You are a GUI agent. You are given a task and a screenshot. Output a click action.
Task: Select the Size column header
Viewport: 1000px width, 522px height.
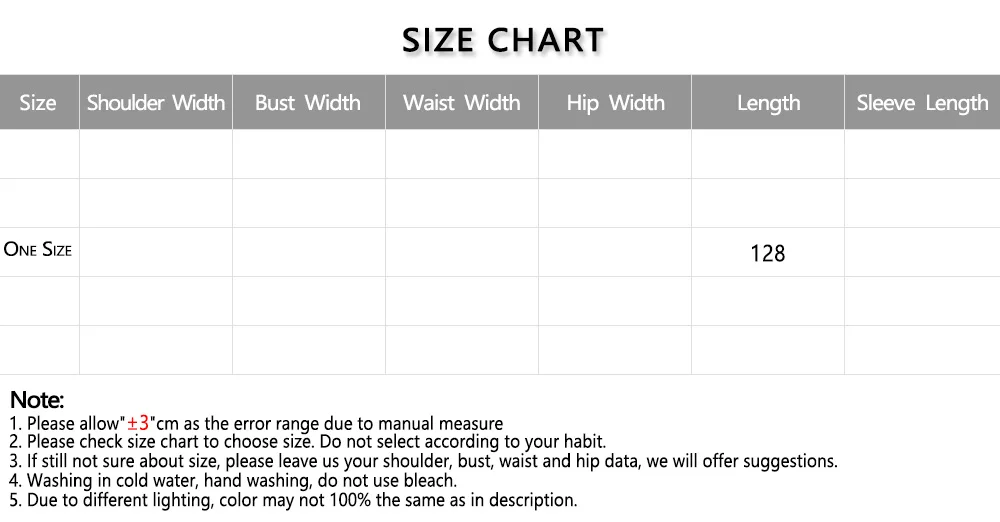[x=38, y=103]
